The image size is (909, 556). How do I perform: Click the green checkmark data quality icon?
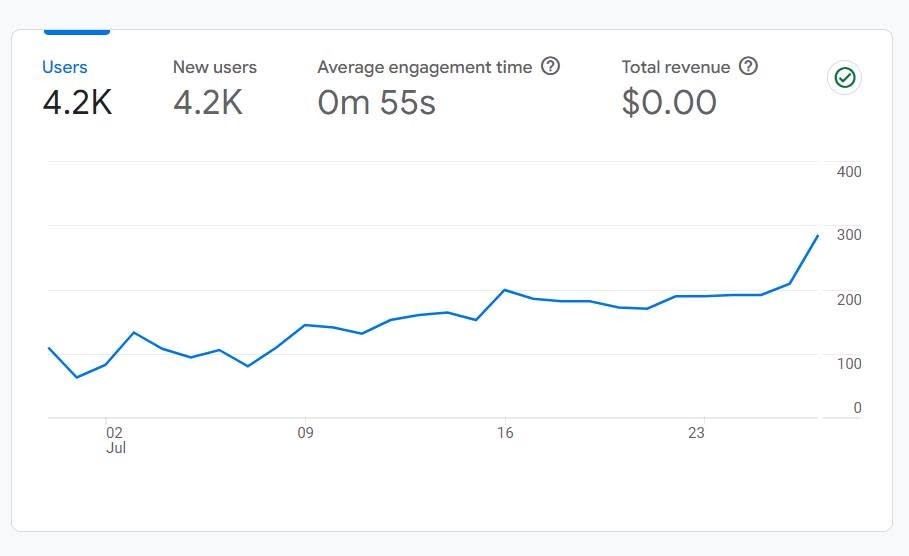click(844, 78)
